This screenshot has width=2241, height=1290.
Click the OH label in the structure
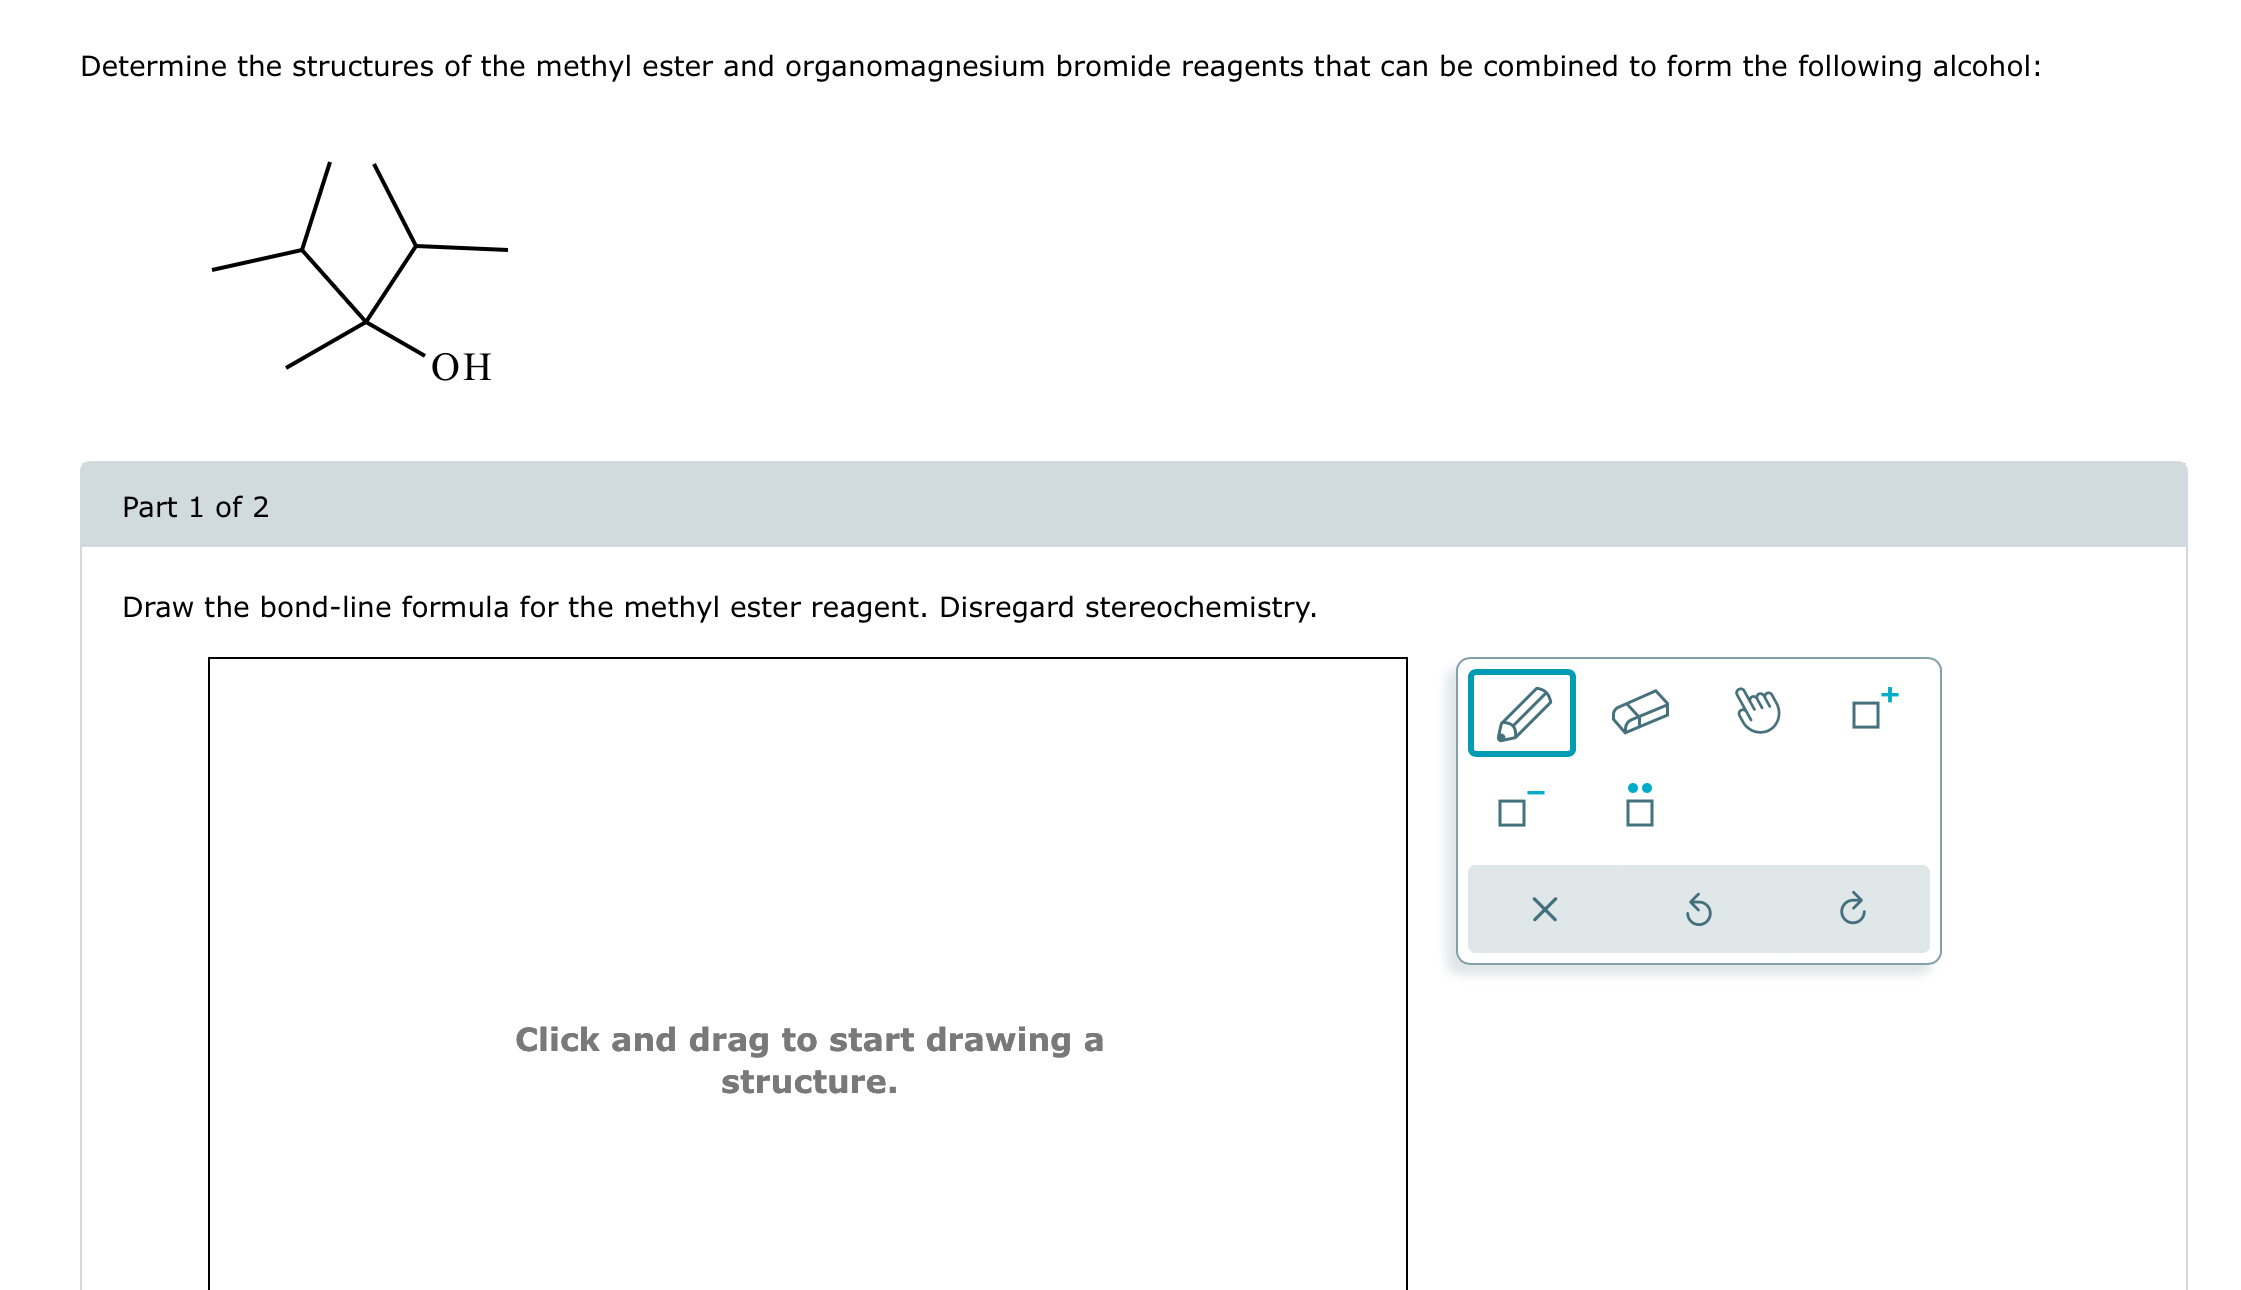[x=461, y=367]
